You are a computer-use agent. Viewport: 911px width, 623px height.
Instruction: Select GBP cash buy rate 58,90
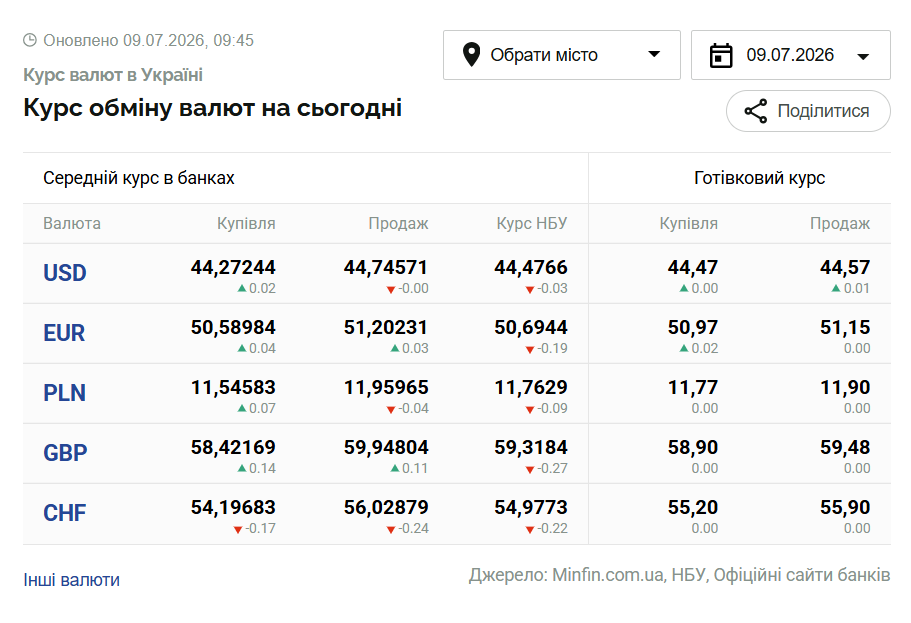[x=693, y=447]
